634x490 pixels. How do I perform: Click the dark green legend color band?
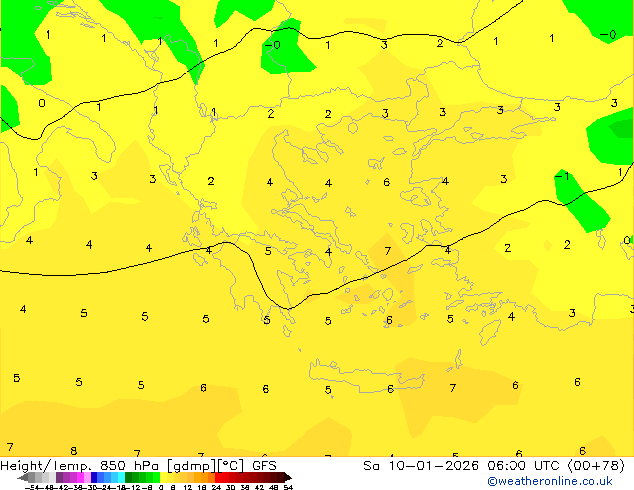click(x=129, y=477)
